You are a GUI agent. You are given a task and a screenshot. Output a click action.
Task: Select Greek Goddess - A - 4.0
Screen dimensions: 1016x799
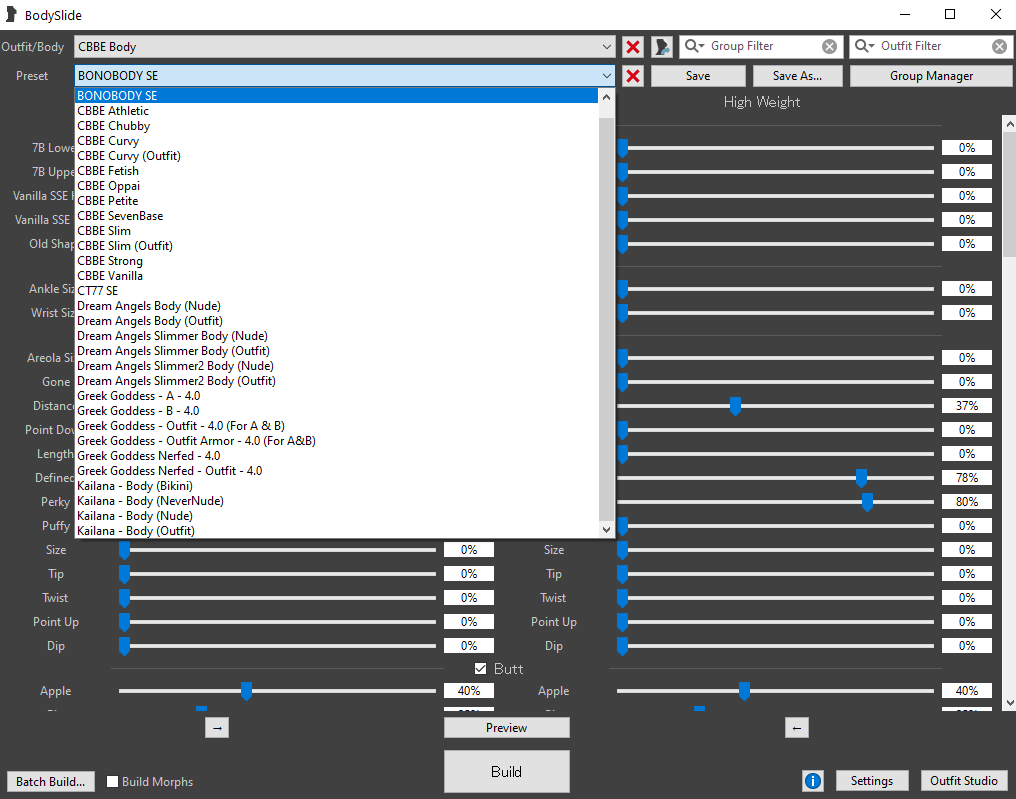(336, 395)
